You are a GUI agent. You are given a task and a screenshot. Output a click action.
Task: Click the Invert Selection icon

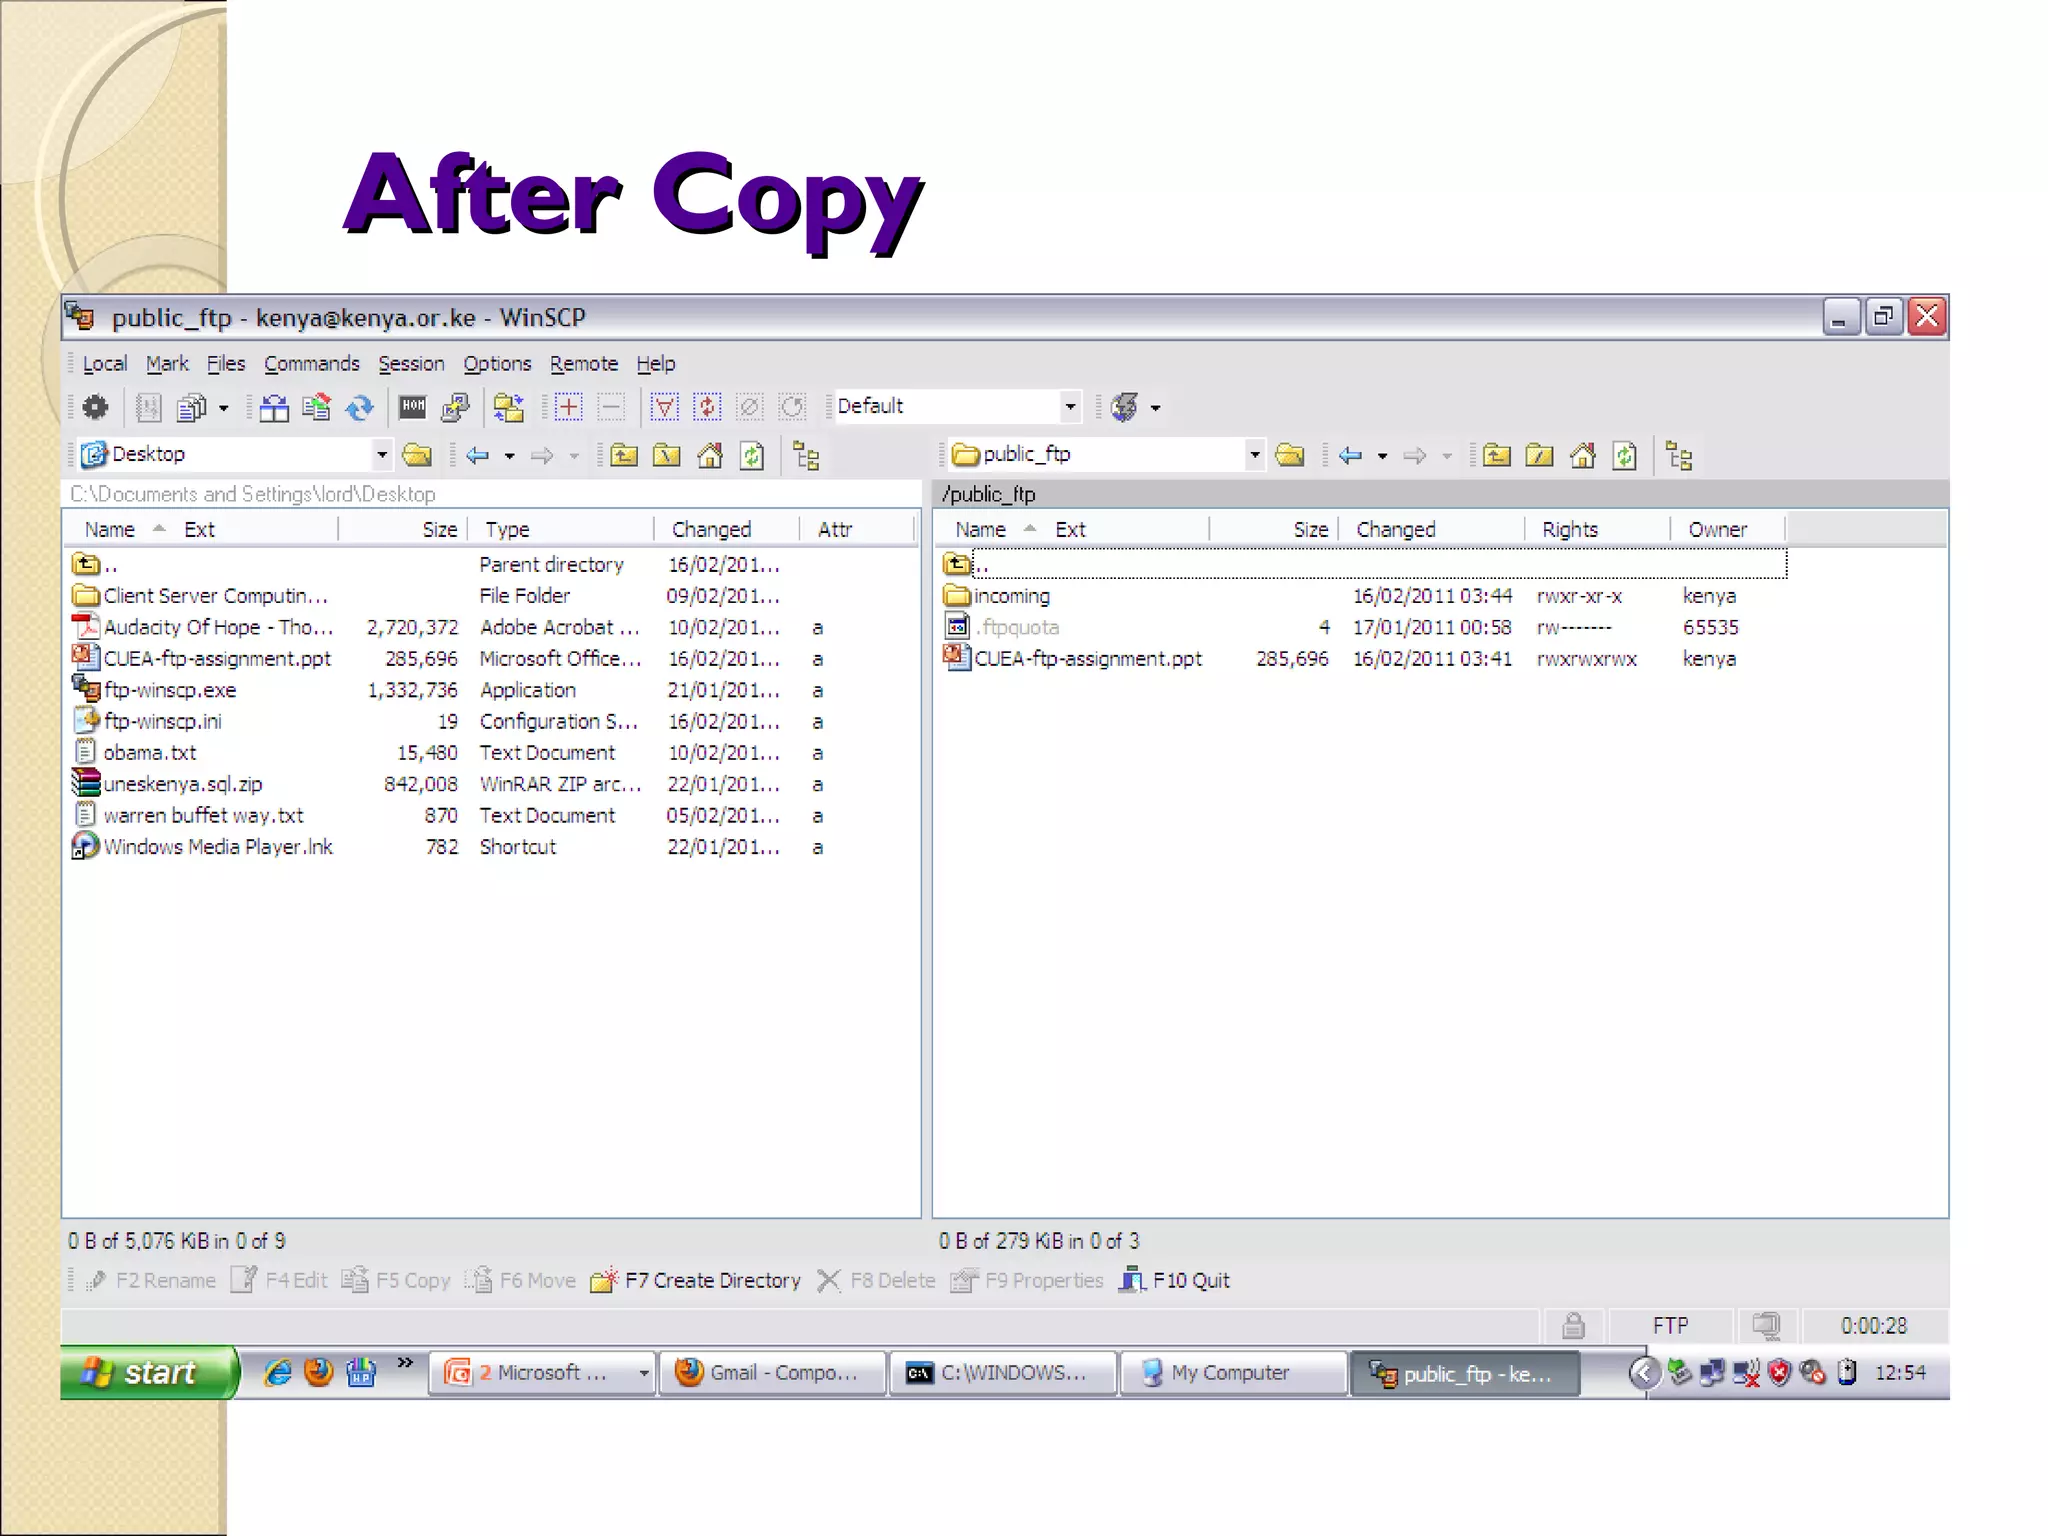[x=707, y=407]
